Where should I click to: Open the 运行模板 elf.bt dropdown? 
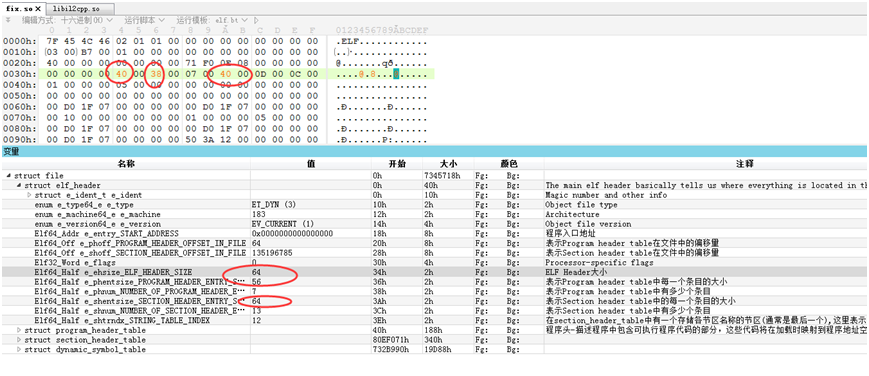[x=212, y=20]
